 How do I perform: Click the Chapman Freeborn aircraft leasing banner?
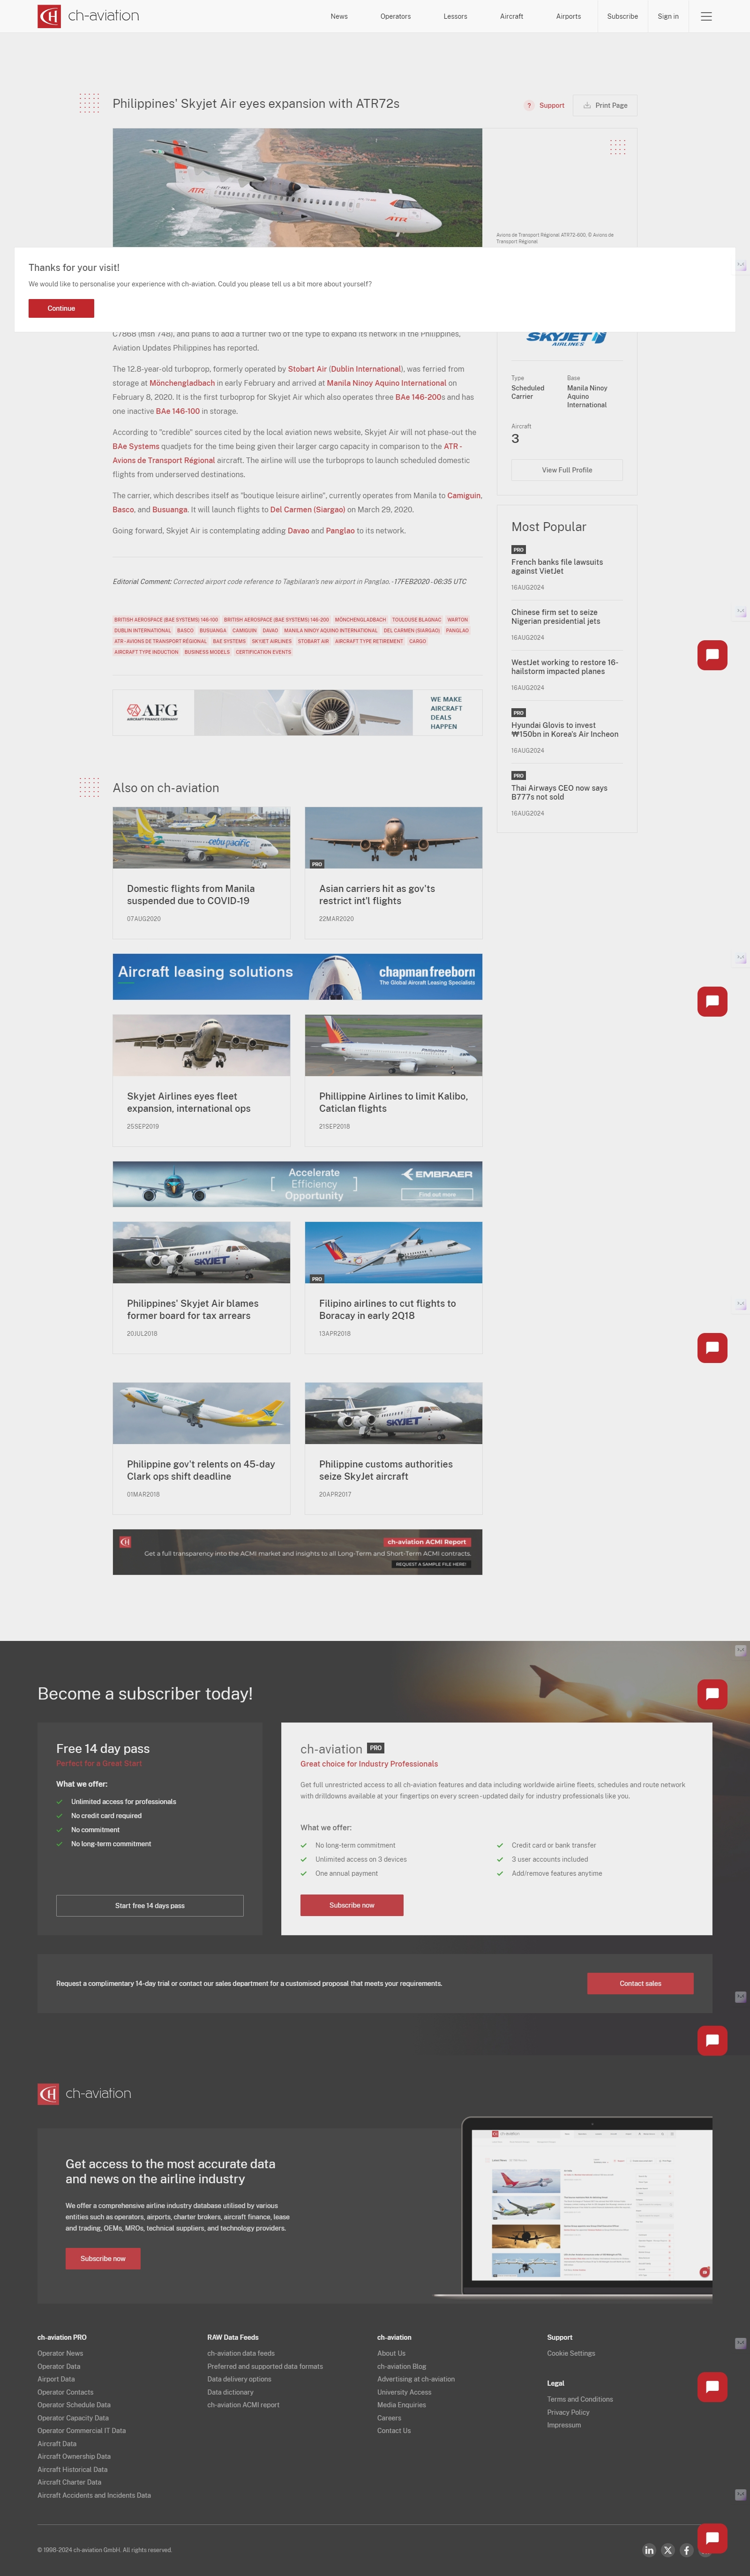pyautogui.click(x=297, y=977)
